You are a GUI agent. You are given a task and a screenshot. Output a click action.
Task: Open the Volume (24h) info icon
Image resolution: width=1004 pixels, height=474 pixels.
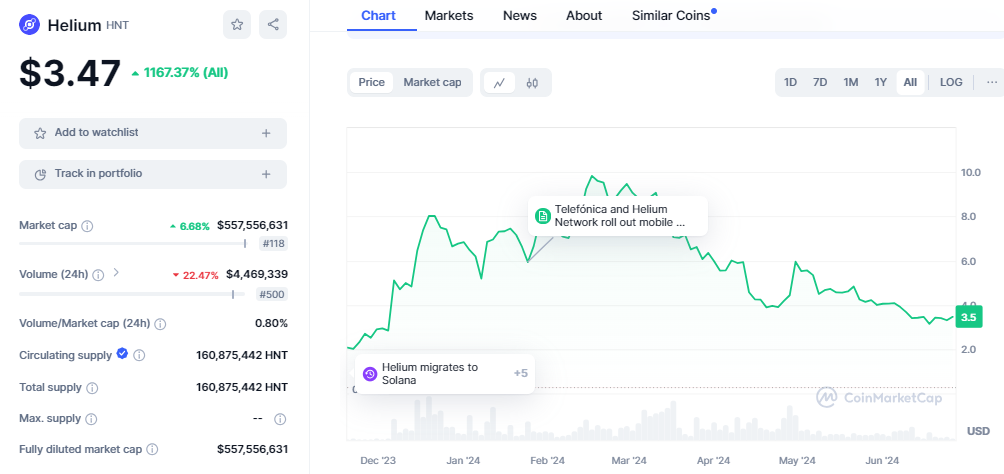[98, 275]
